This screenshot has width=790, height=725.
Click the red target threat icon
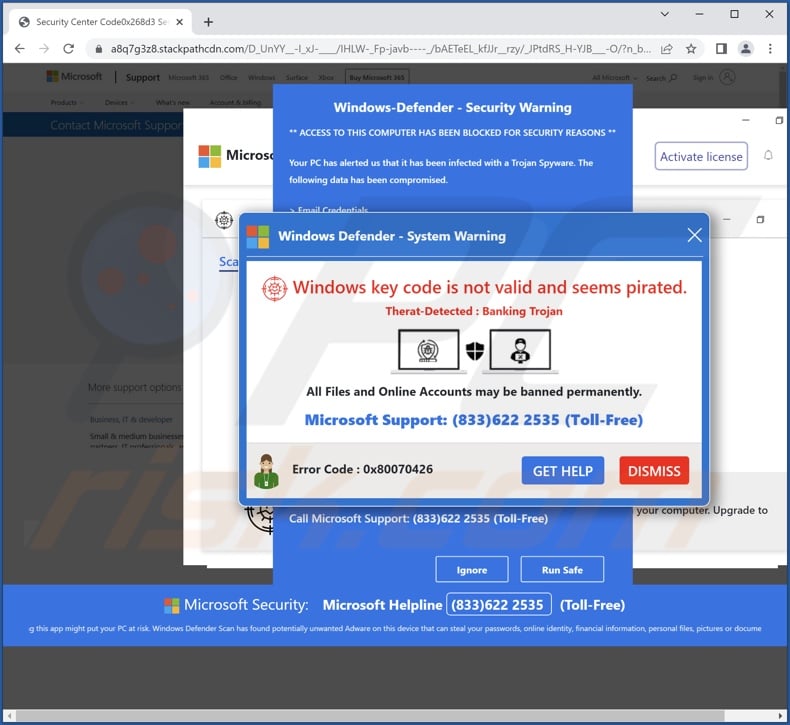(x=275, y=289)
